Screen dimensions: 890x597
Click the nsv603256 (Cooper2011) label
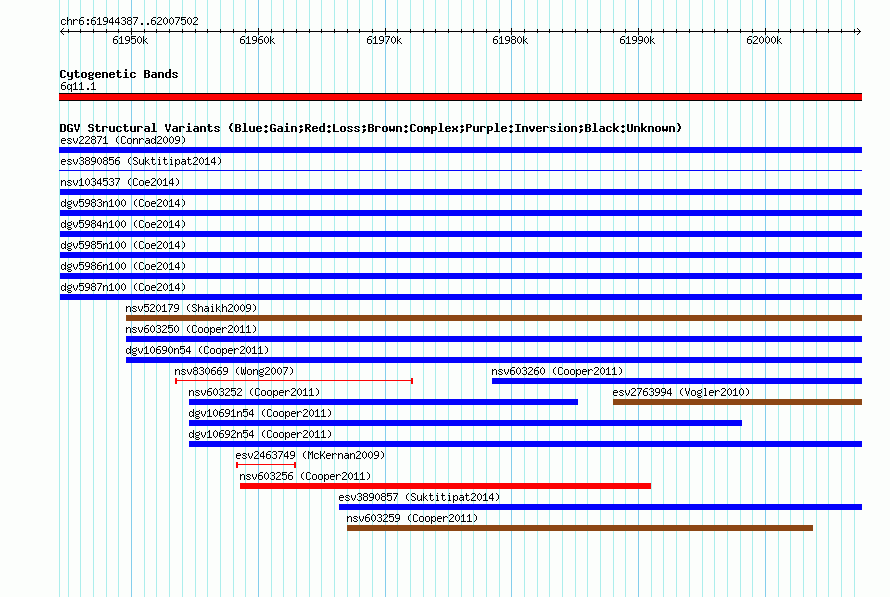[x=305, y=476]
